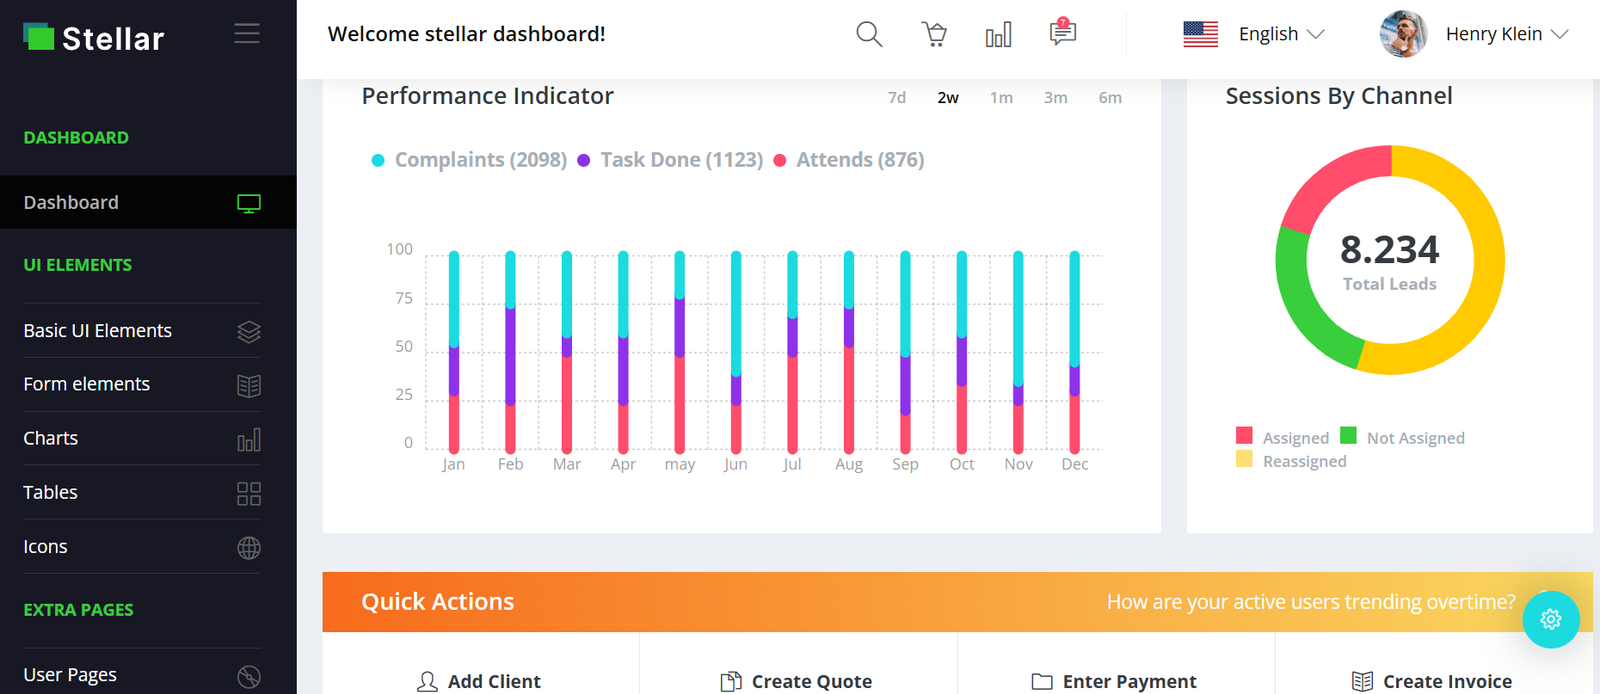Select the 7d time range
Screen dimensions: 1600x694
pos(897,98)
